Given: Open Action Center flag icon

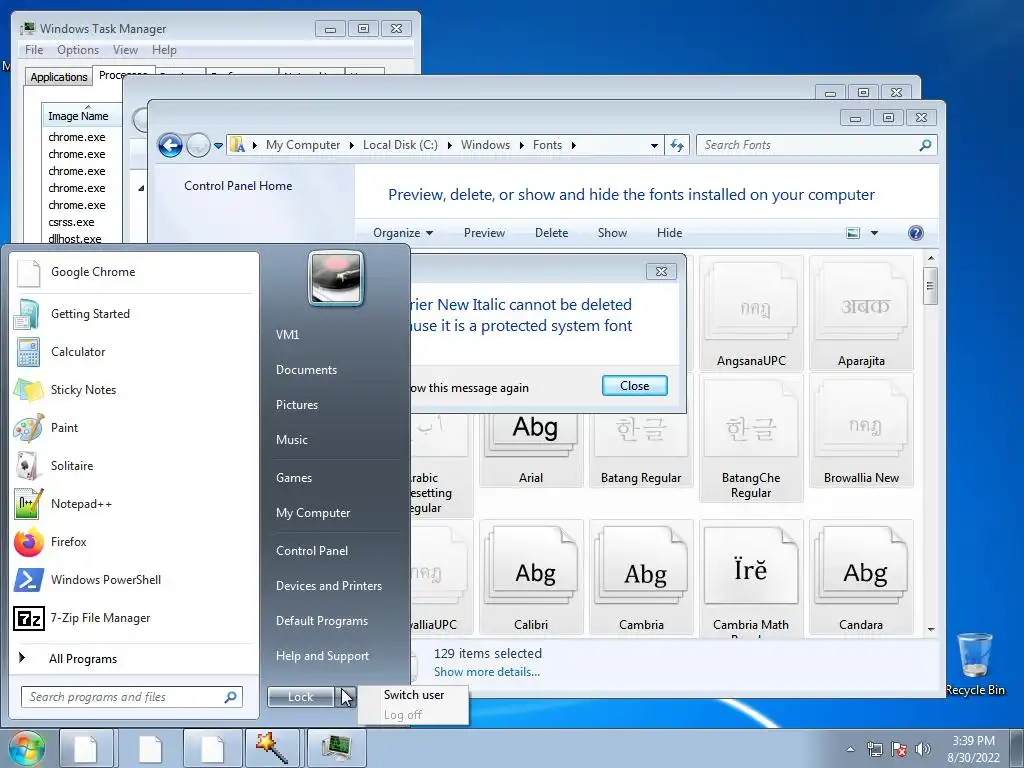Looking at the screenshot, I should tap(899, 749).
